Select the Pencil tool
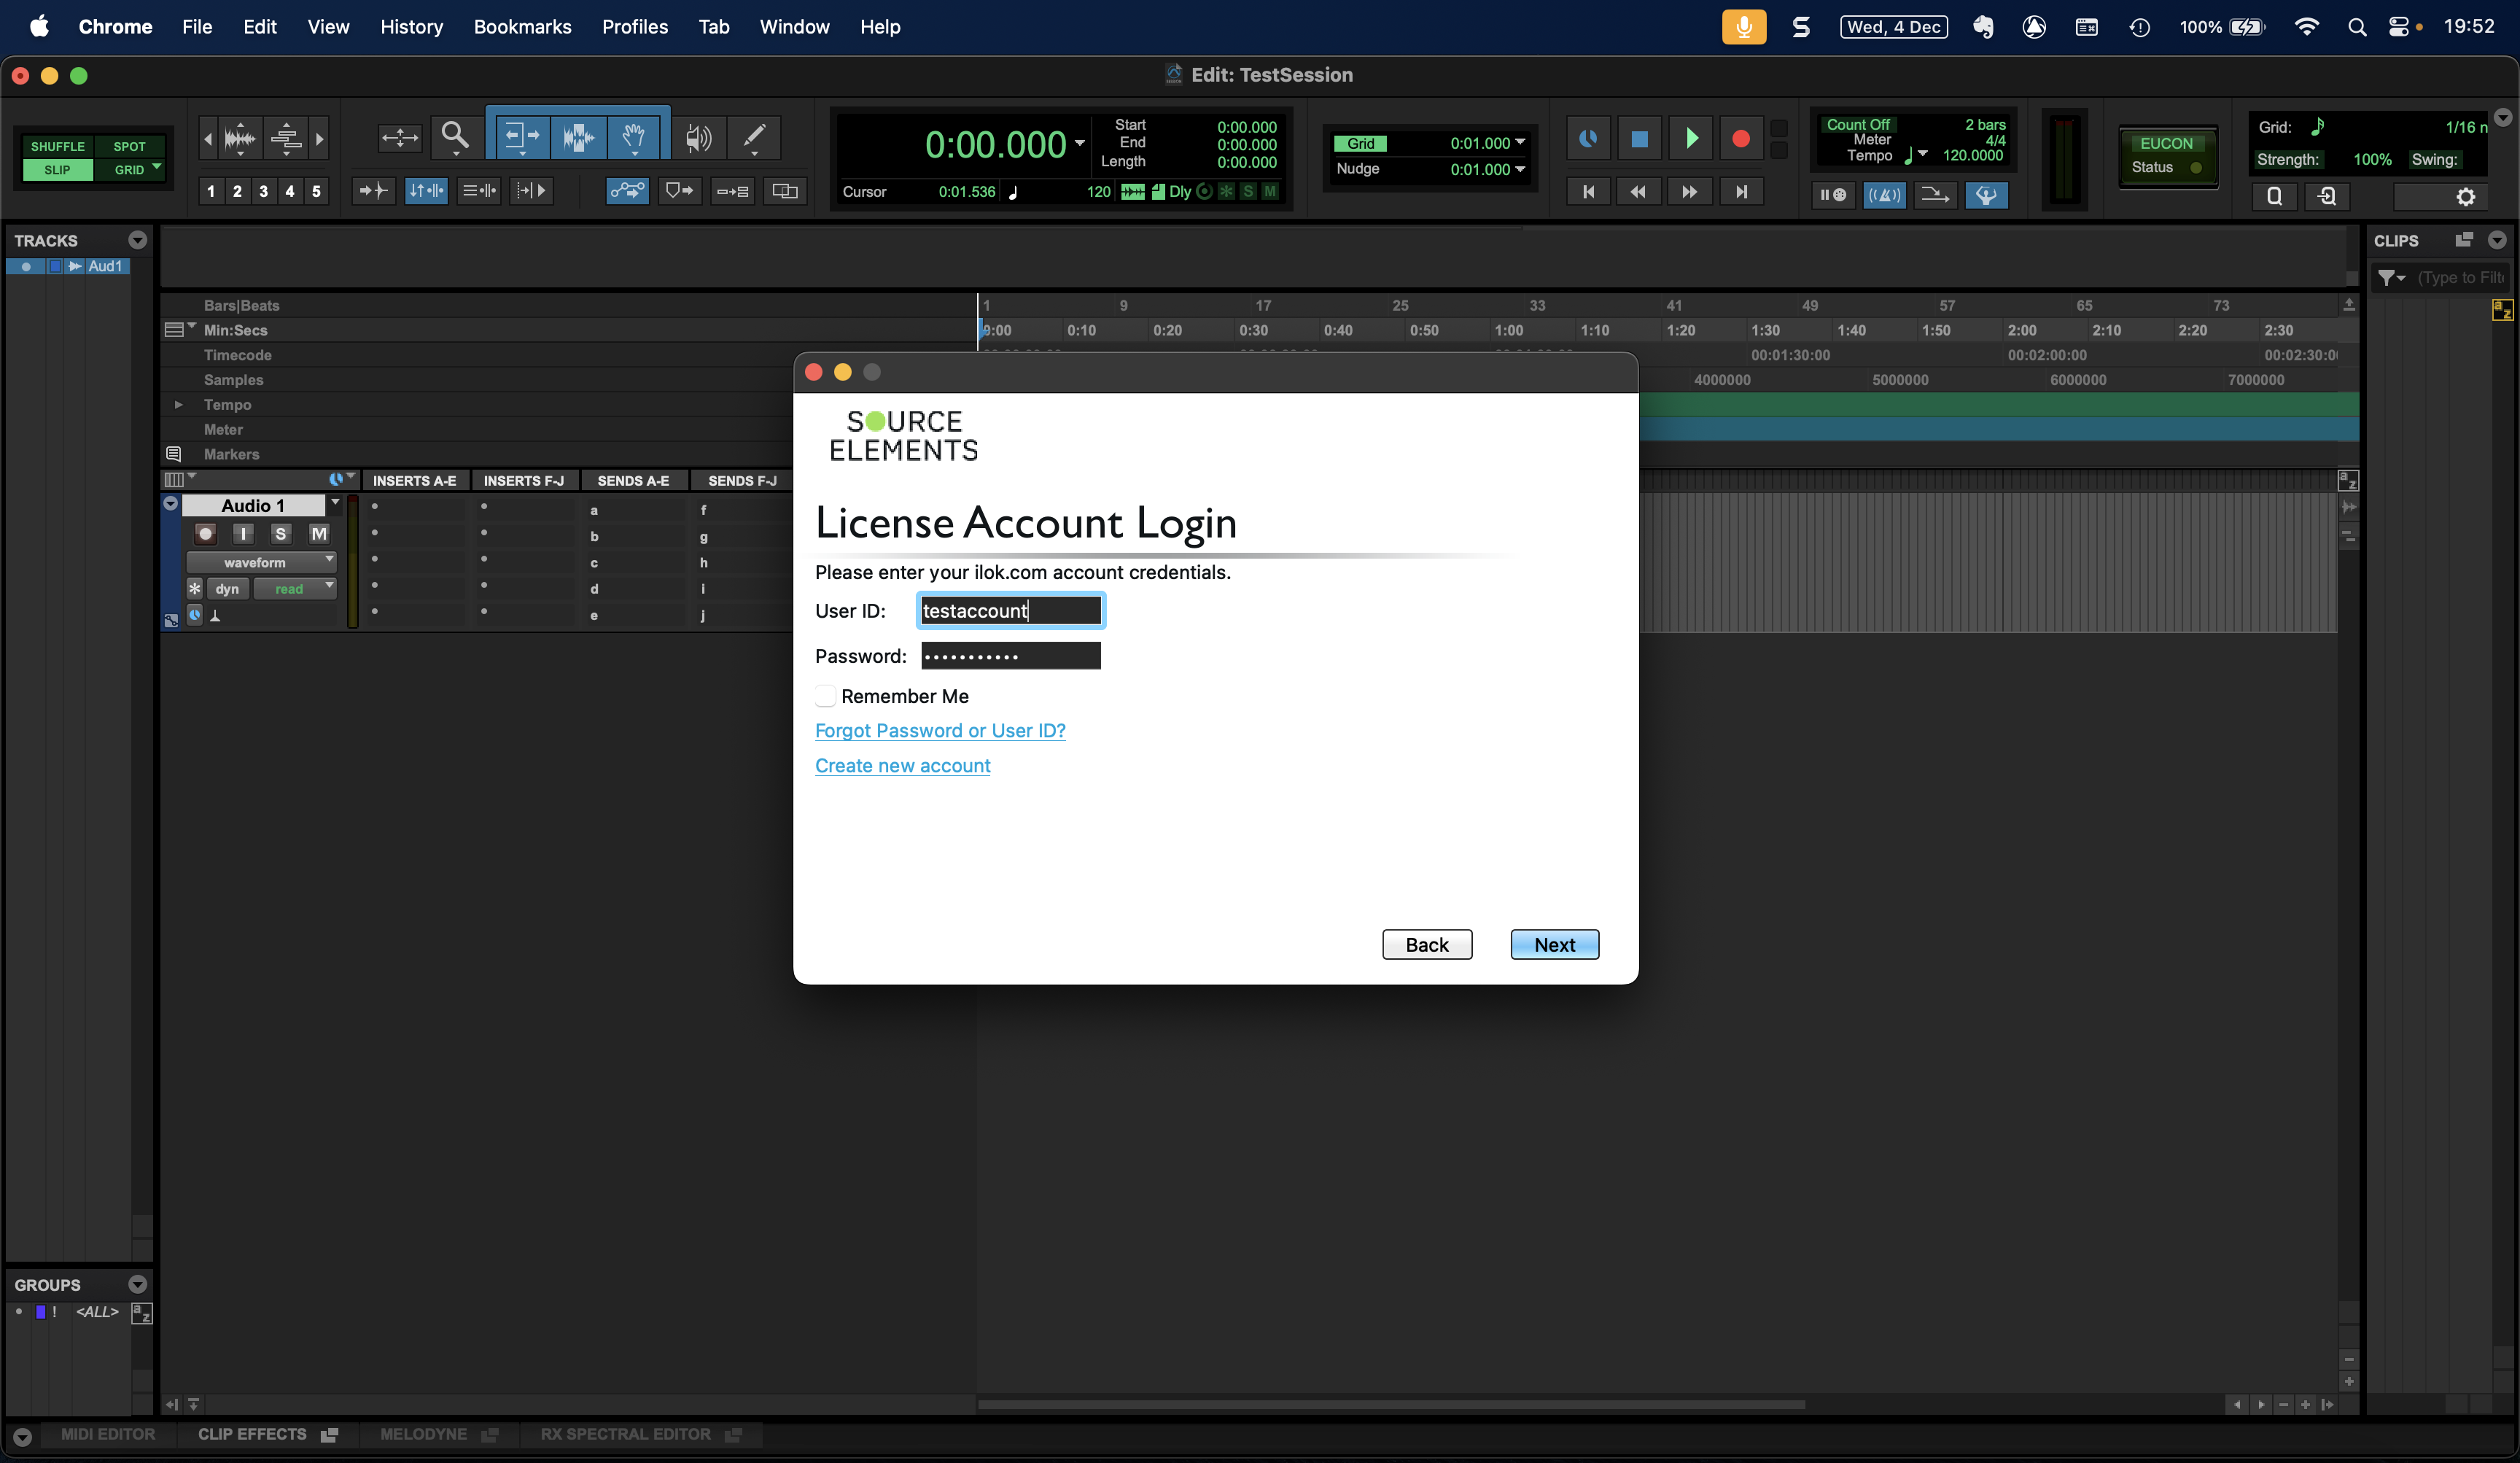2520x1463 pixels. (754, 137)
